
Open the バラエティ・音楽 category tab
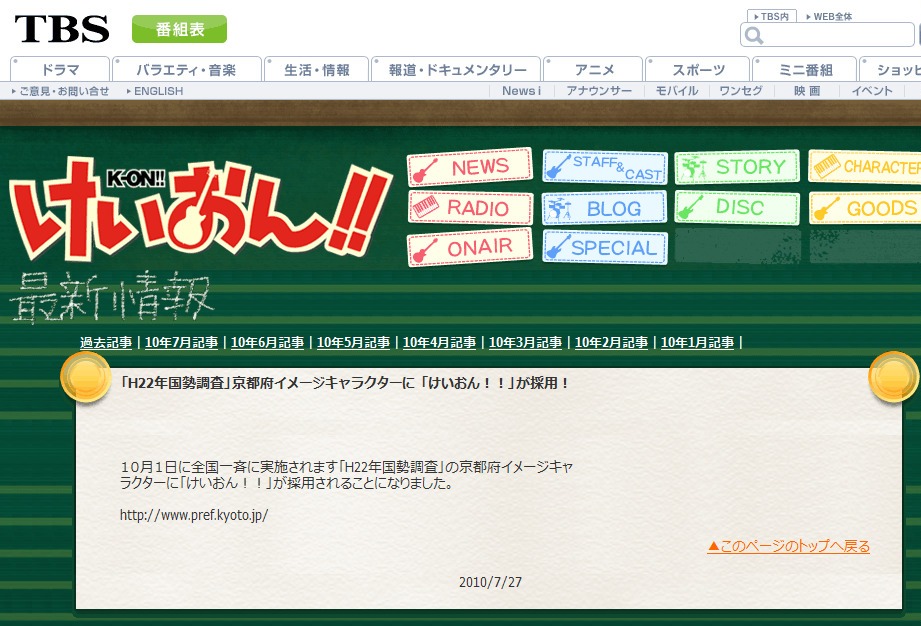[186, 69]
